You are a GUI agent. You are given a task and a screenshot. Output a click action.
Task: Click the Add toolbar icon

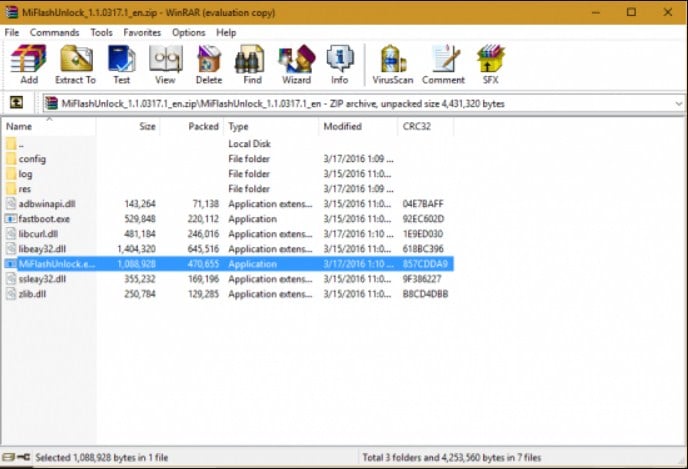(29, 64)
